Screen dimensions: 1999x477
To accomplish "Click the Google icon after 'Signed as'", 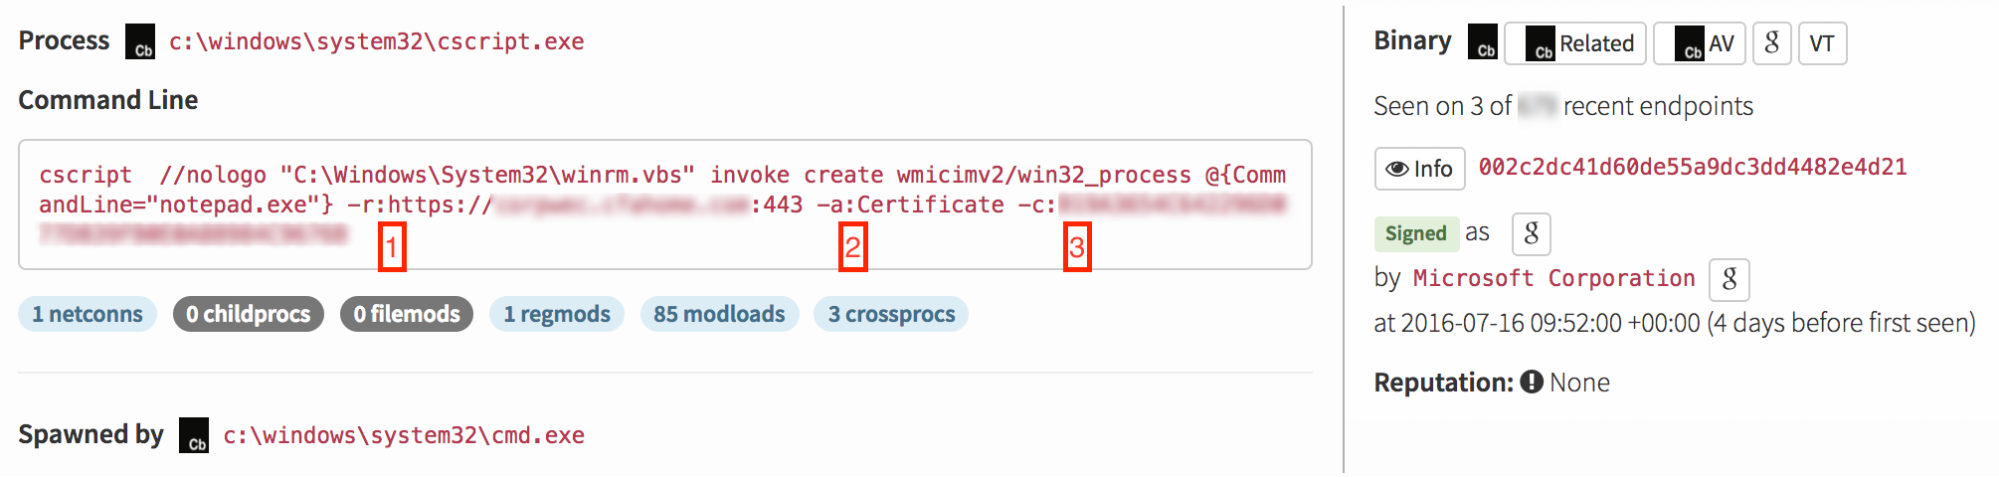I will point(1531,234).
